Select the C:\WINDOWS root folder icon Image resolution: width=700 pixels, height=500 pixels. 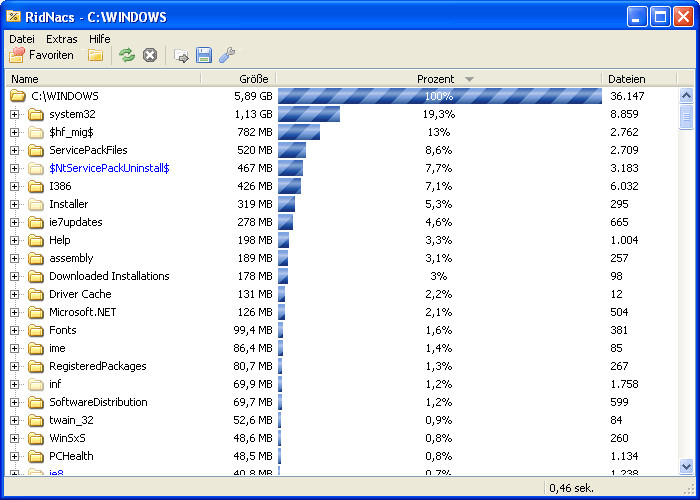pyautogui.click(x=17, y=96)
